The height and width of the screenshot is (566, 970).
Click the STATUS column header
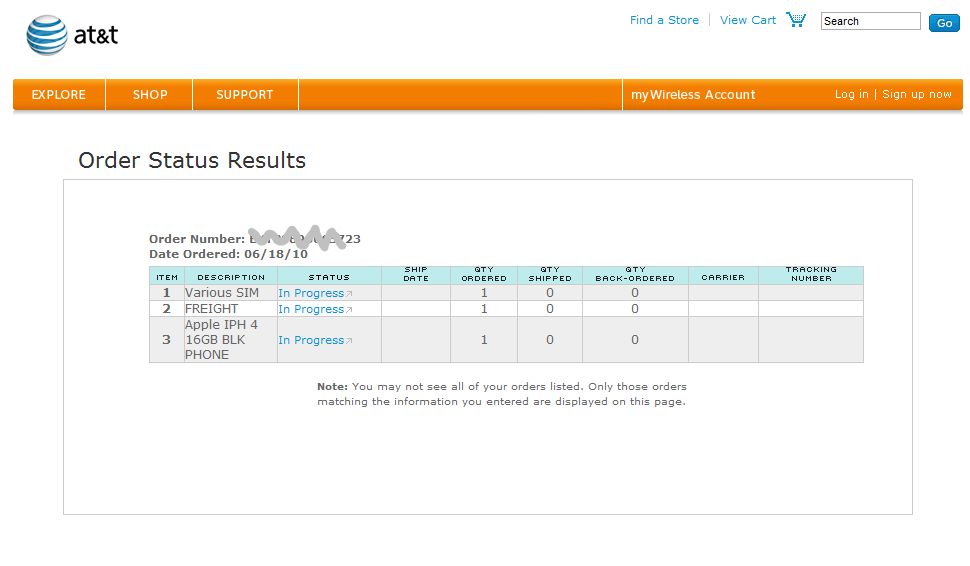point(329,277)
